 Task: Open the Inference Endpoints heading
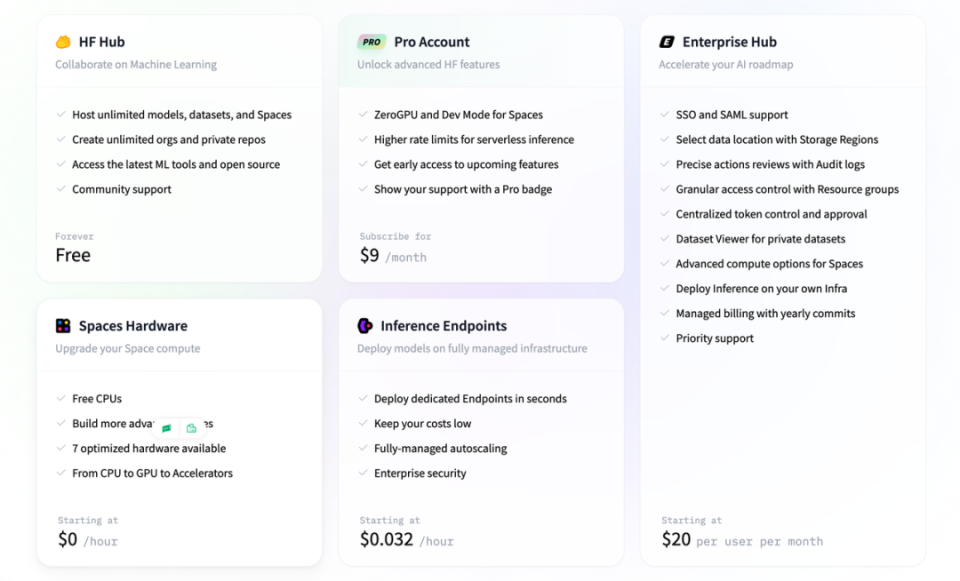pos(443,326)
